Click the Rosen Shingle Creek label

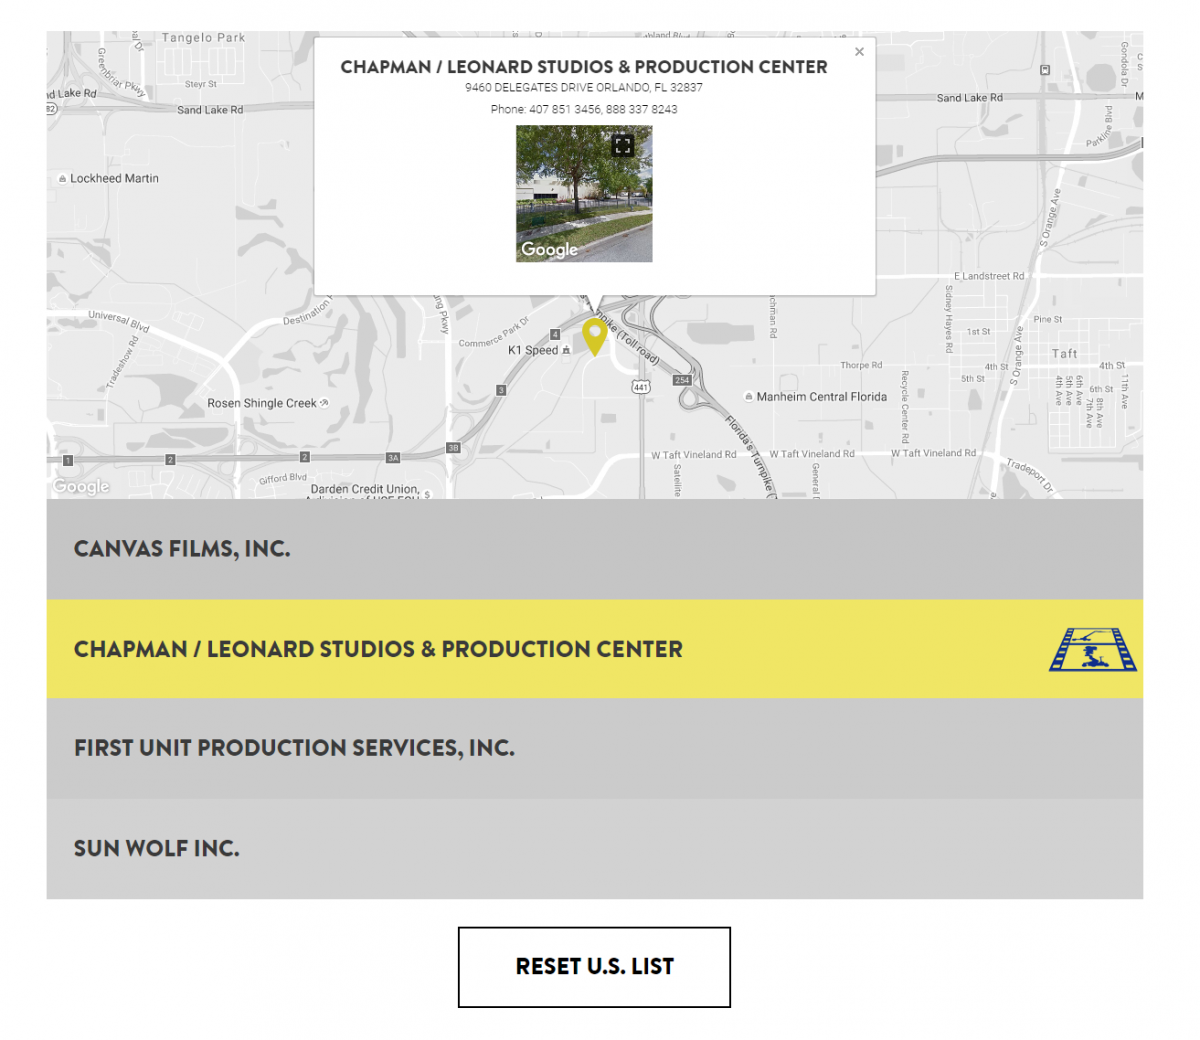click(x=262, y=403)
